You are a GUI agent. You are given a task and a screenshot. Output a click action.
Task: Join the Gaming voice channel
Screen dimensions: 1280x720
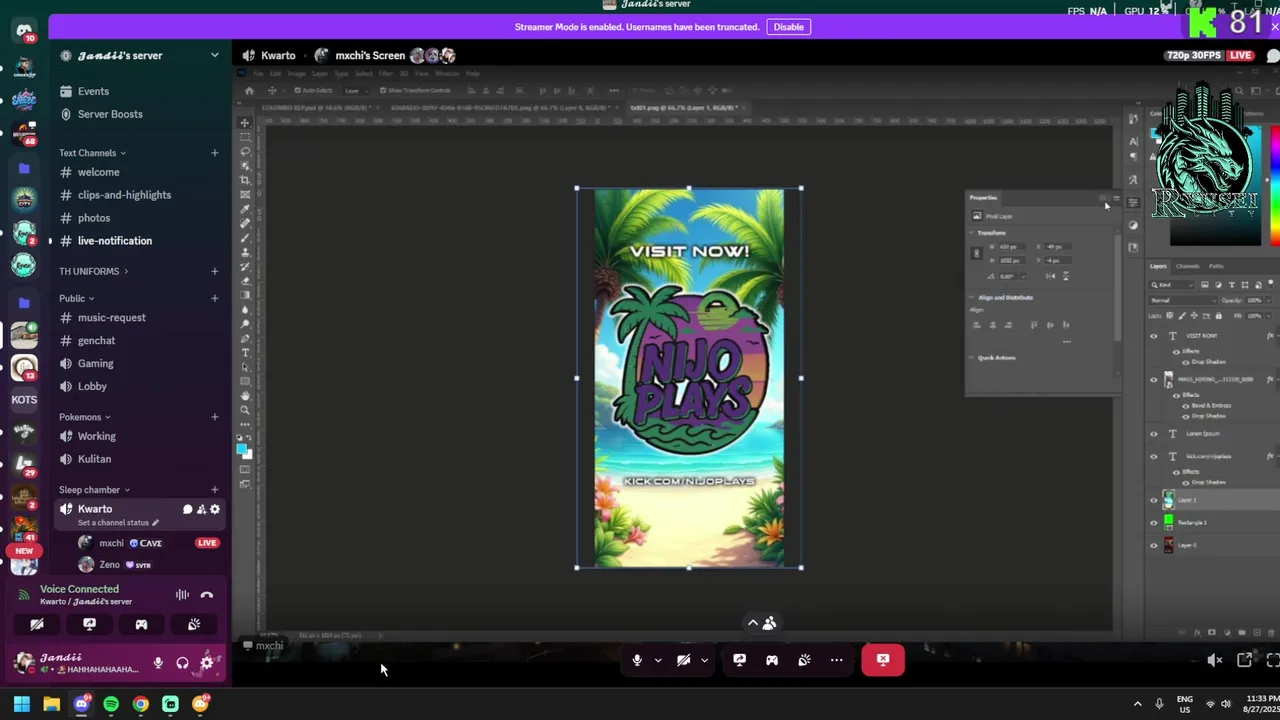pos(95,364)
